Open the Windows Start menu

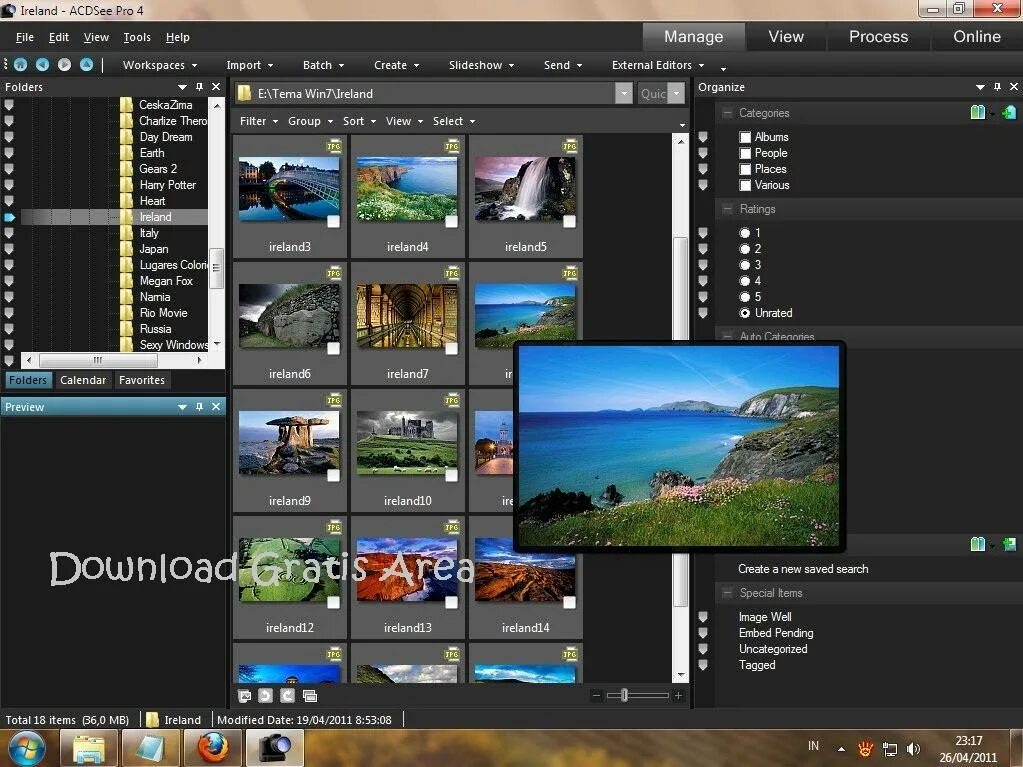click(x=26, y=748)
